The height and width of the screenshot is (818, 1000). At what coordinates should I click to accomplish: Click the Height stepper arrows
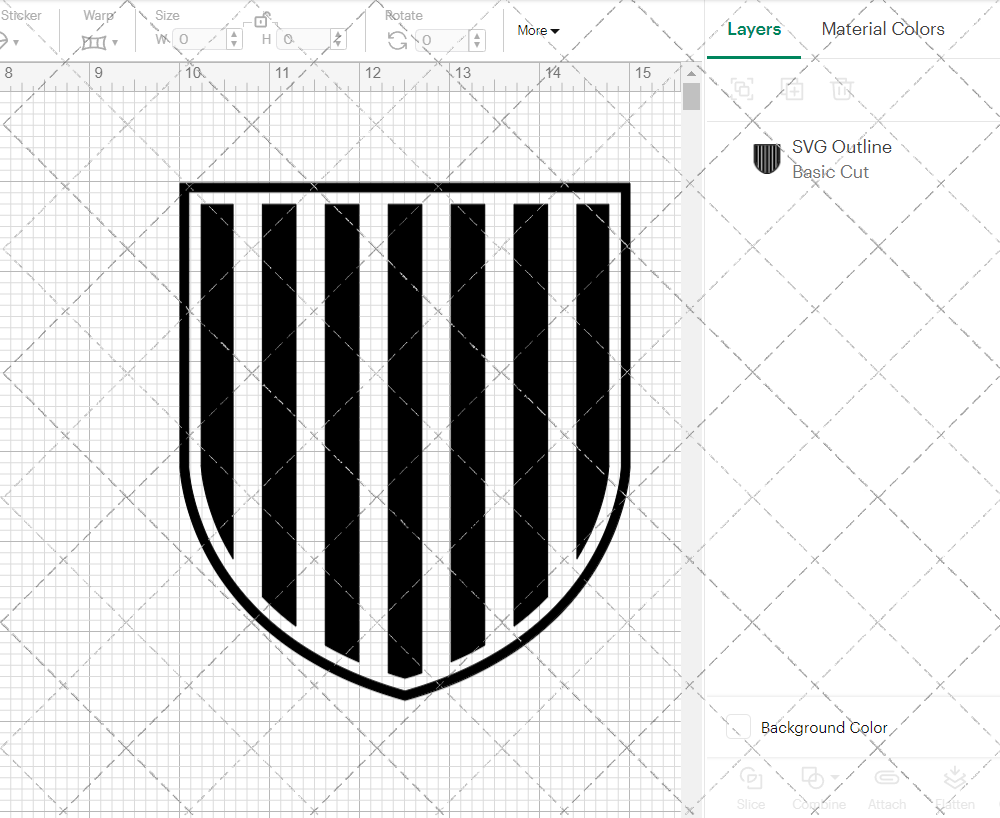[338, 40]
